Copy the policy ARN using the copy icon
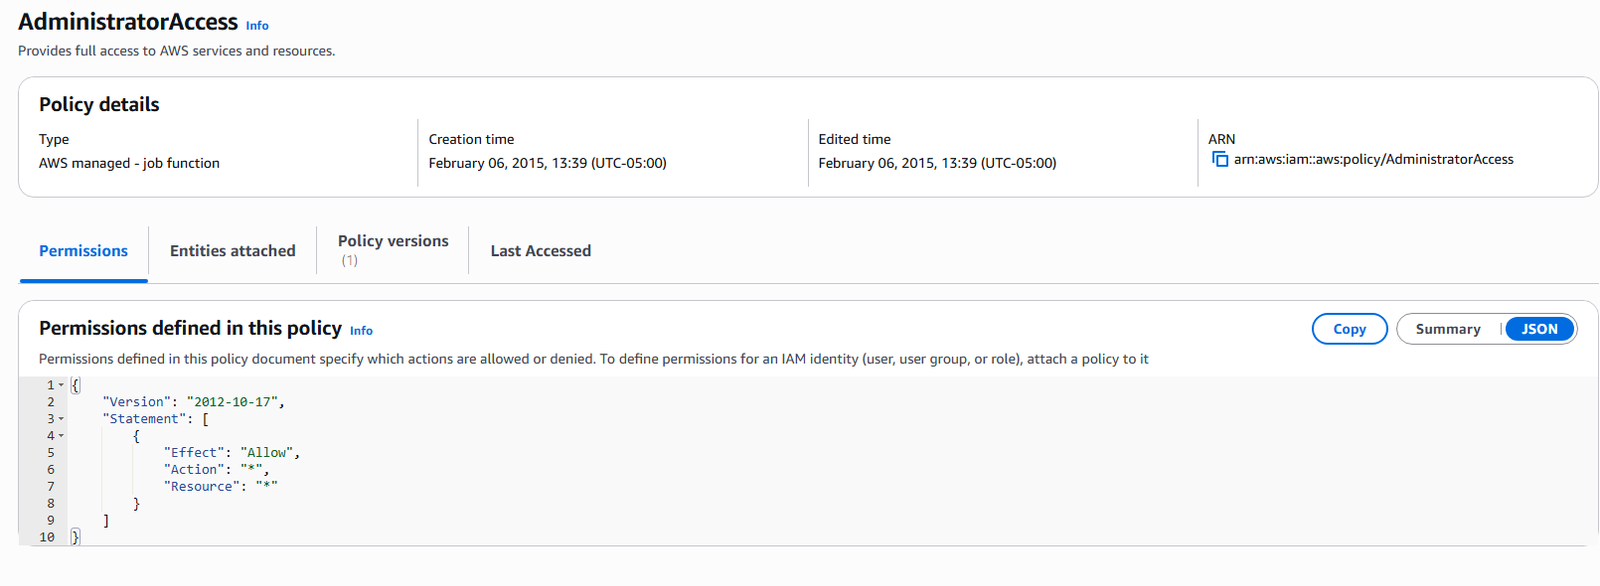This screenshot has width=1600, height=586. (x=1219, y=159)
